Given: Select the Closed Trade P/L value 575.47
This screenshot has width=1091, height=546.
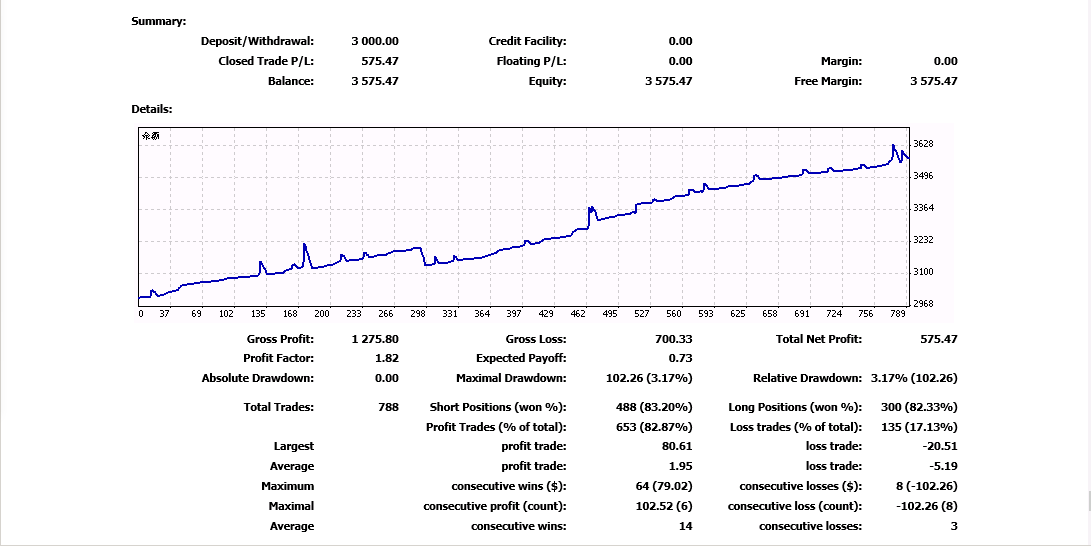Looking at the screenshot, I should pos(380,61).
